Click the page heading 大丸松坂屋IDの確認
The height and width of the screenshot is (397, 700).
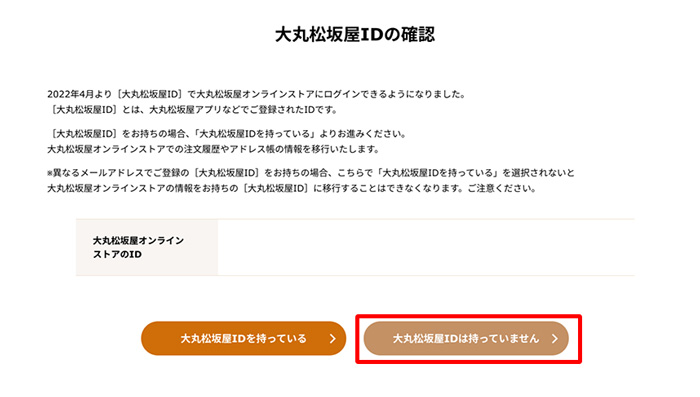354,35
